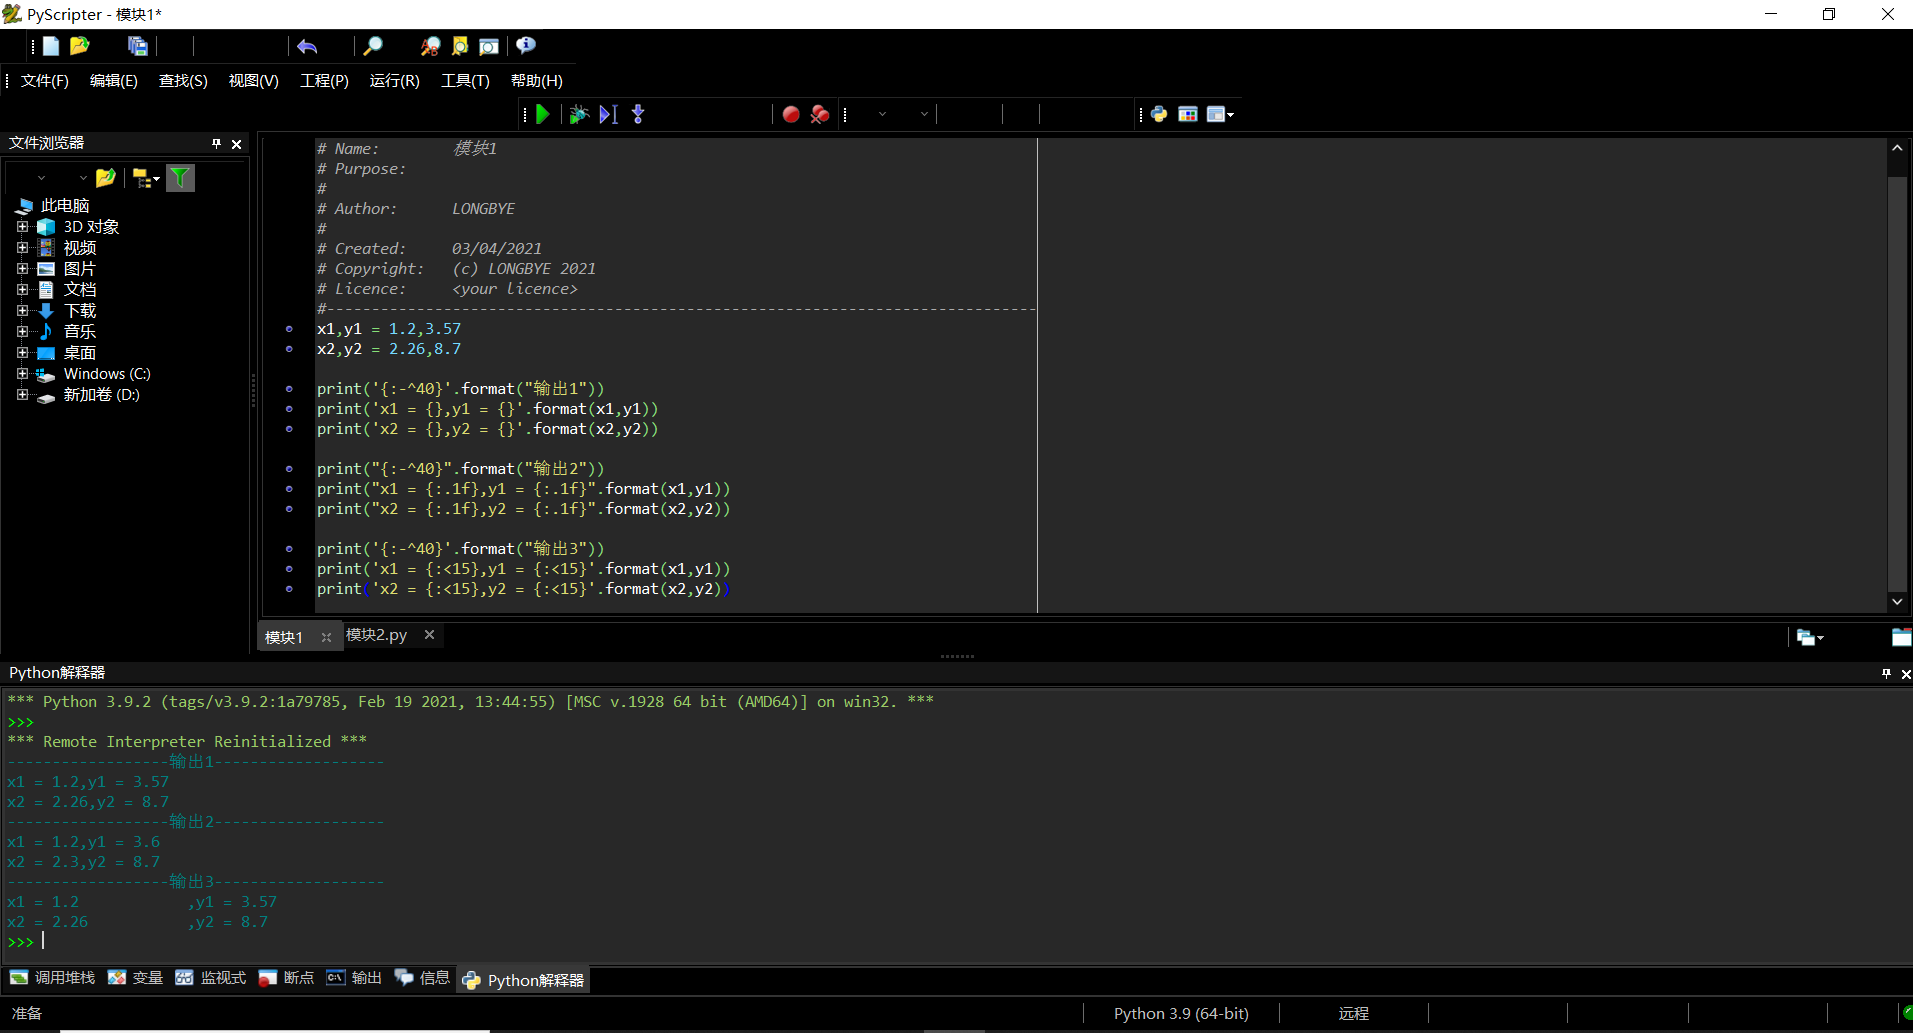Open the 查找(S) menu
The height and width of the screenshot is (1033, 1913).
click(183, 81)
